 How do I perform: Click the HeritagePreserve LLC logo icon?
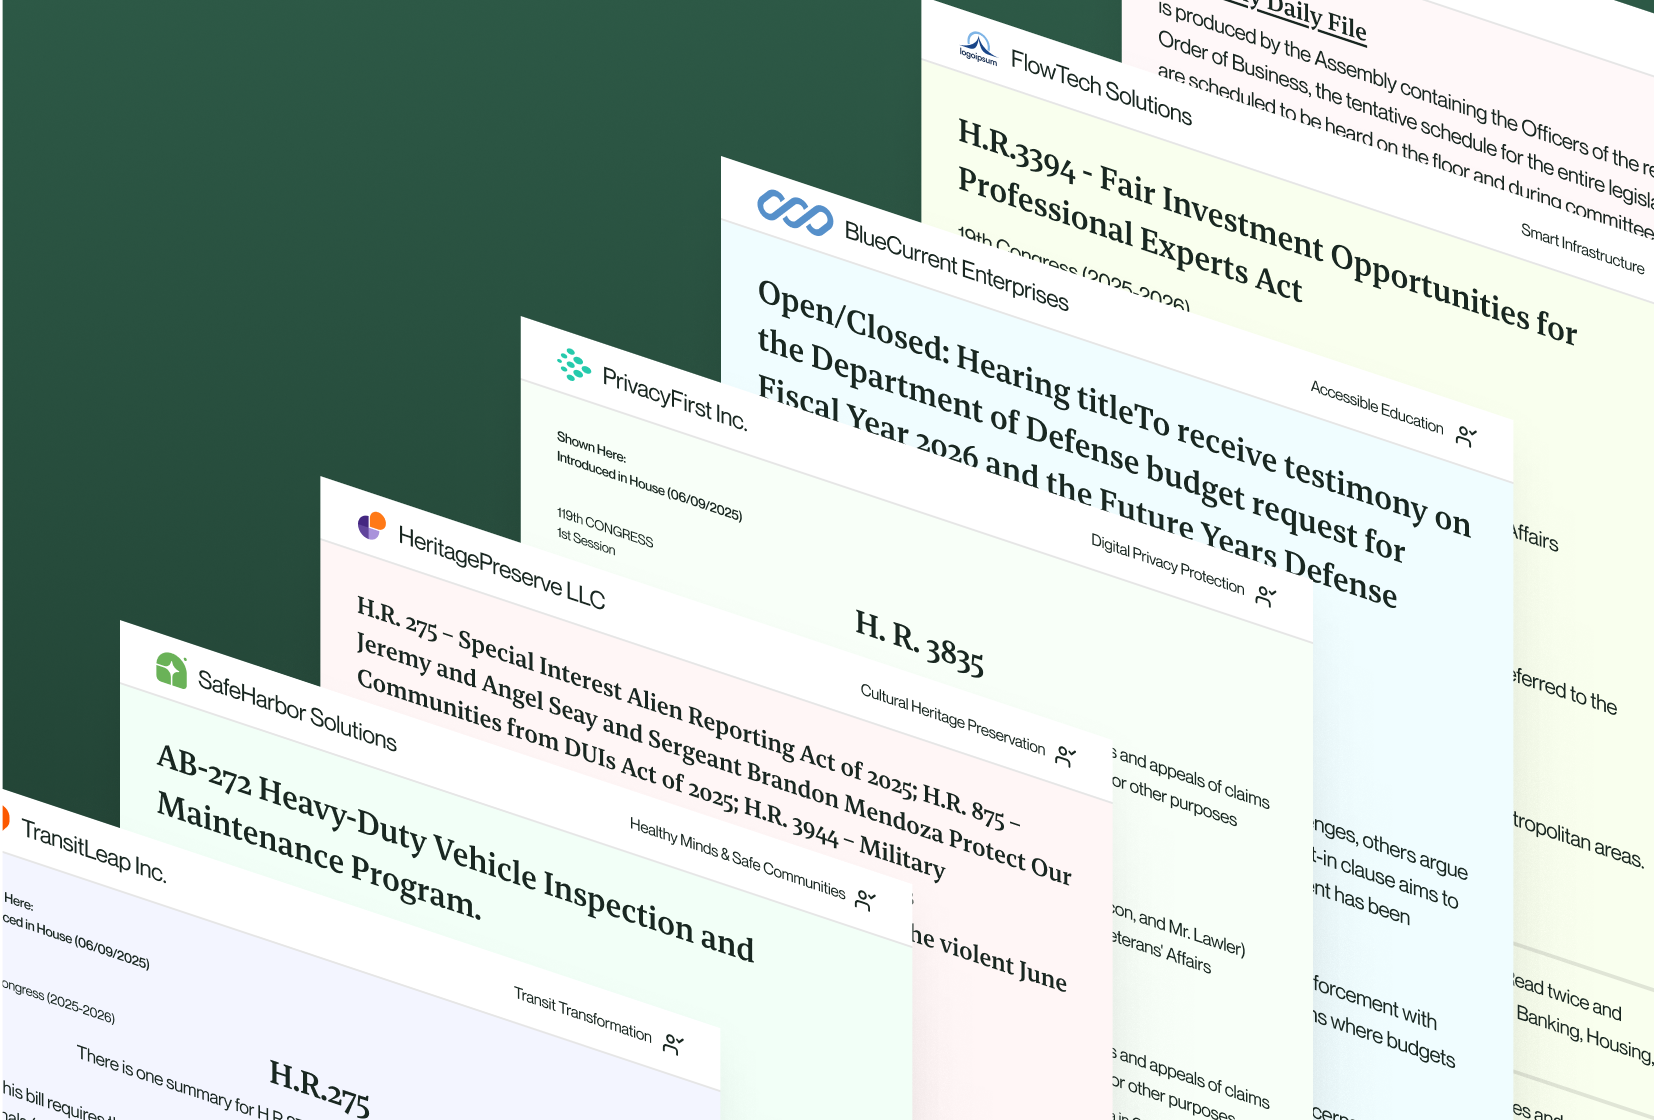pyautogui.click(x=372, y=525)
